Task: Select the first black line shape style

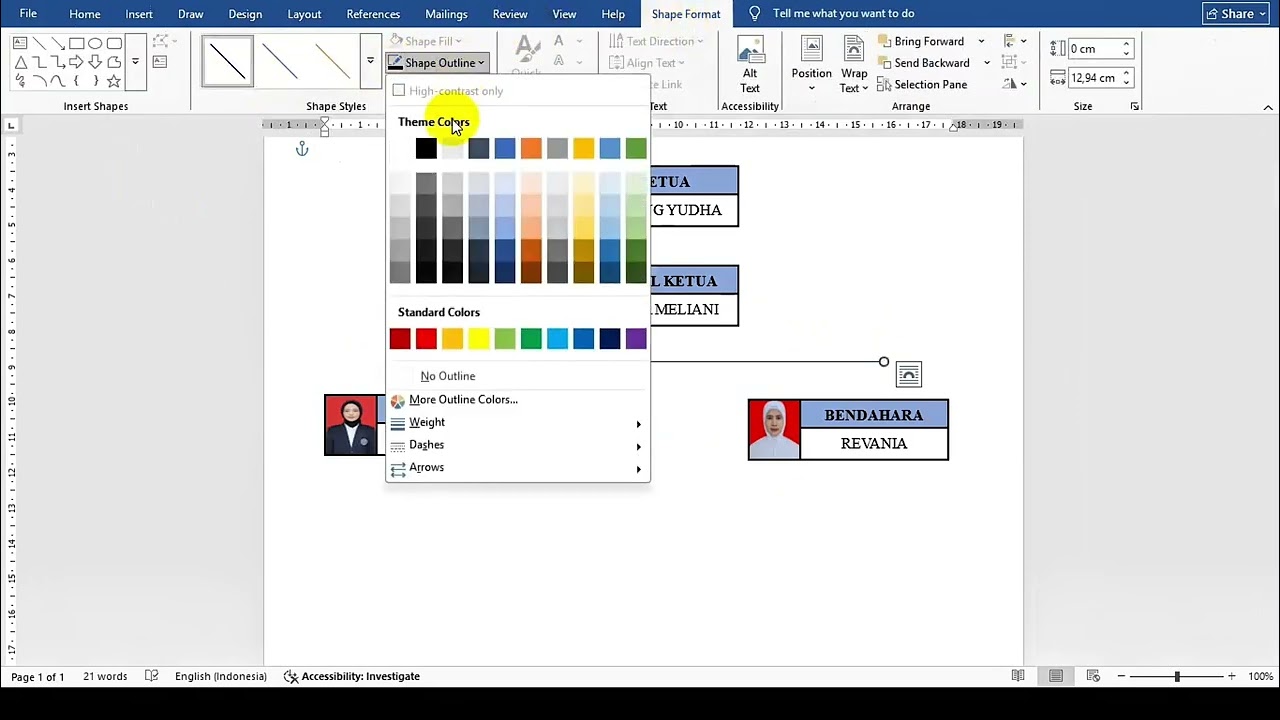Action: tap(227, 62)
